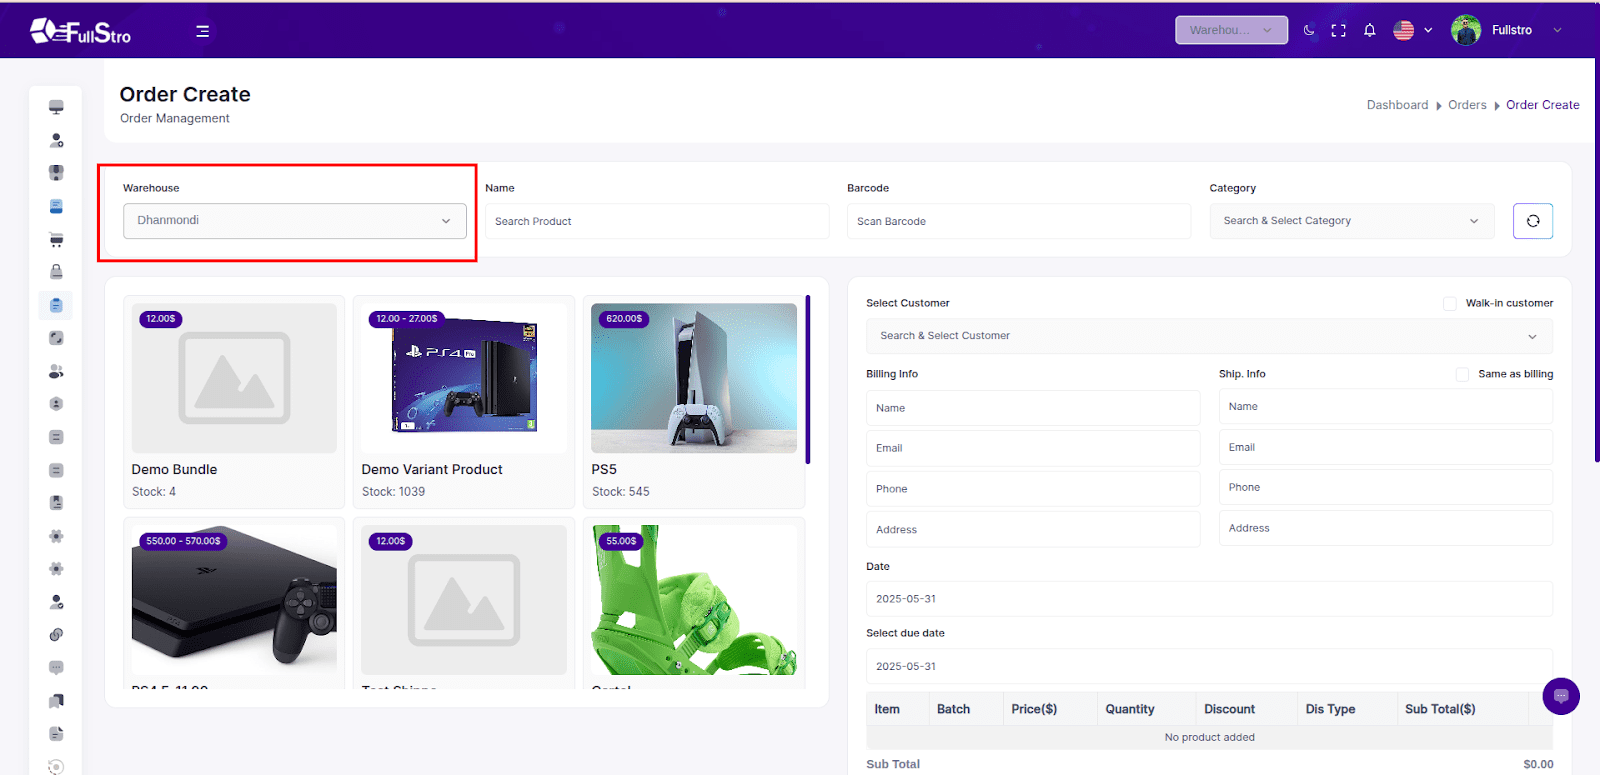This screenshot has height=775, width=1600.
Task: Select the green binding 55.00$ product card
Action: tap(694, 603)
